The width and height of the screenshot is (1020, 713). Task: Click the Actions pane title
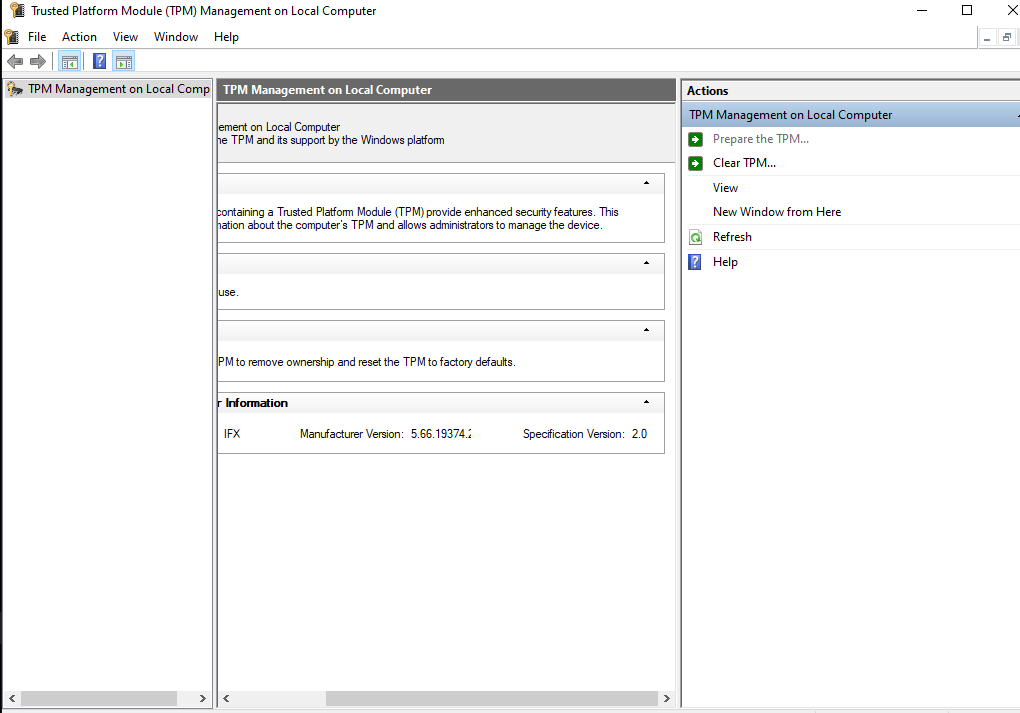[x=708, y=91]
